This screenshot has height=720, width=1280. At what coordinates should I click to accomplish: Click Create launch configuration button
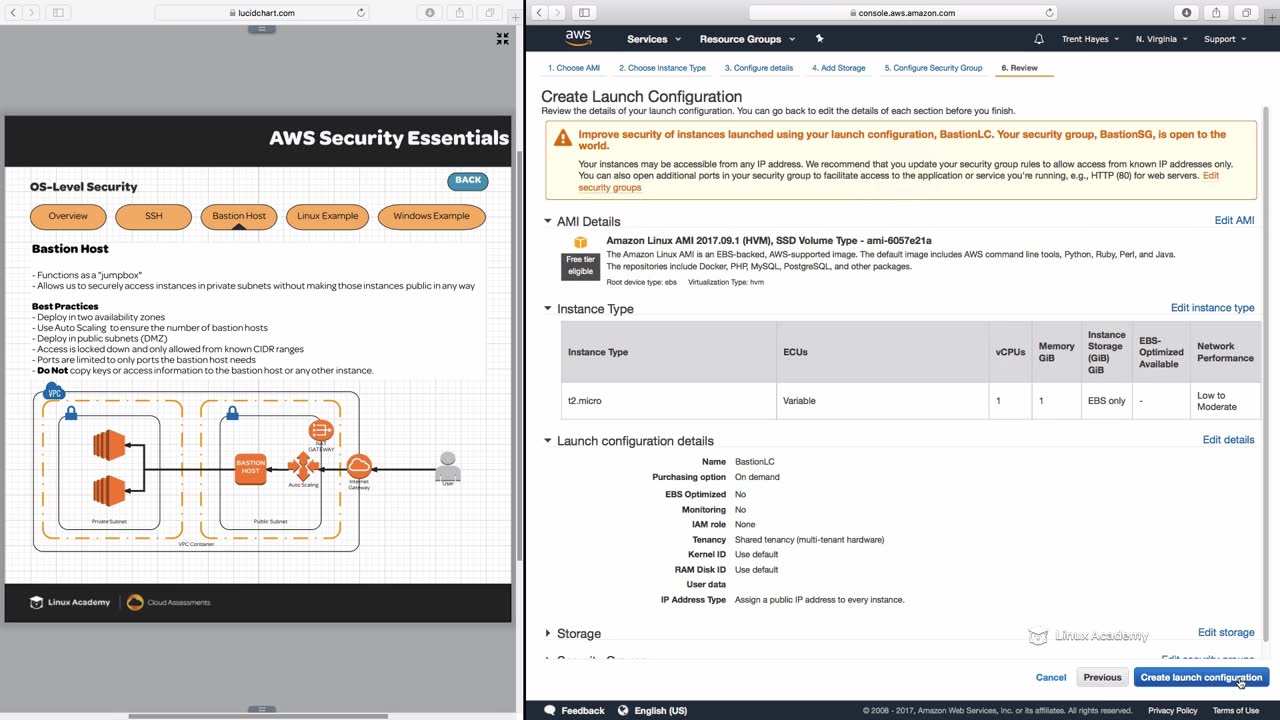pos(1201,678)
